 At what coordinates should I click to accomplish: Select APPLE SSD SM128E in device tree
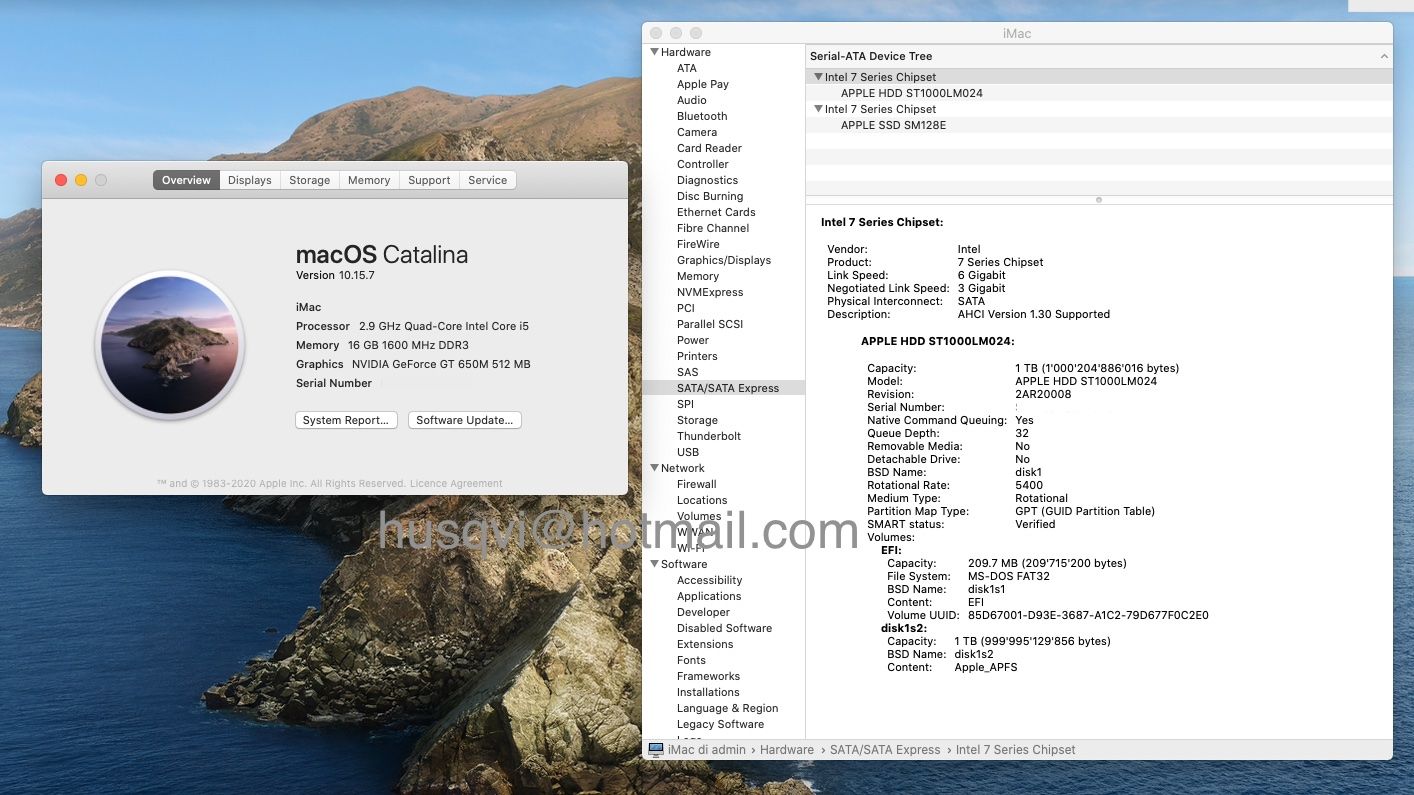pyautogui.click(x=893, y=125)
